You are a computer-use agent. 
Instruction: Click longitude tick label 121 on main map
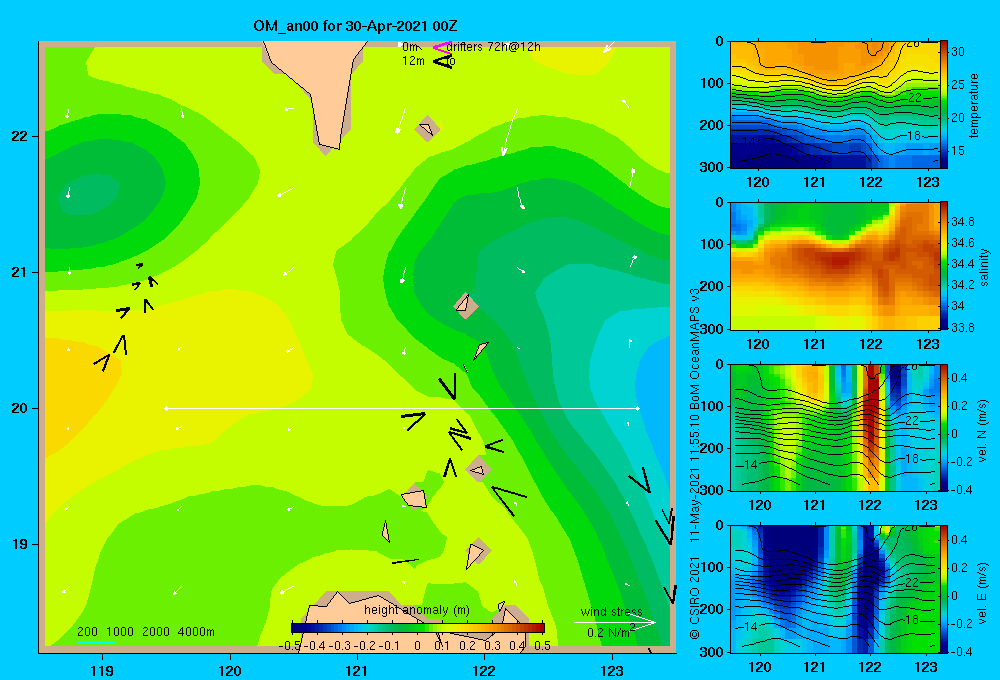click(357, 671)
